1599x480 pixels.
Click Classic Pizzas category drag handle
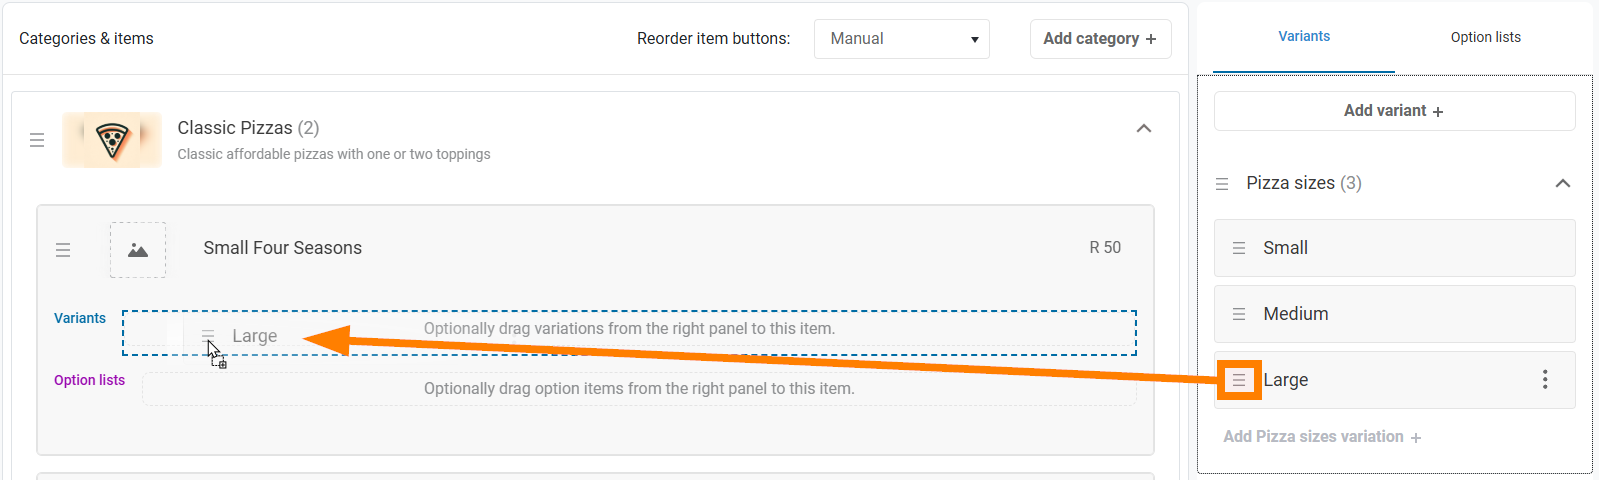click(x=37, y=140)
